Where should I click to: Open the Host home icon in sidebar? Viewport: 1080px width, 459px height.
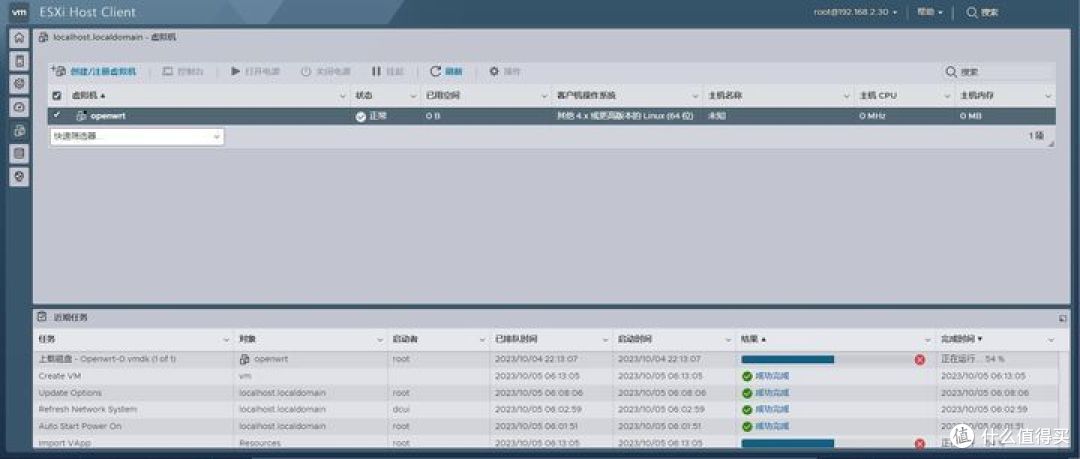19,38
